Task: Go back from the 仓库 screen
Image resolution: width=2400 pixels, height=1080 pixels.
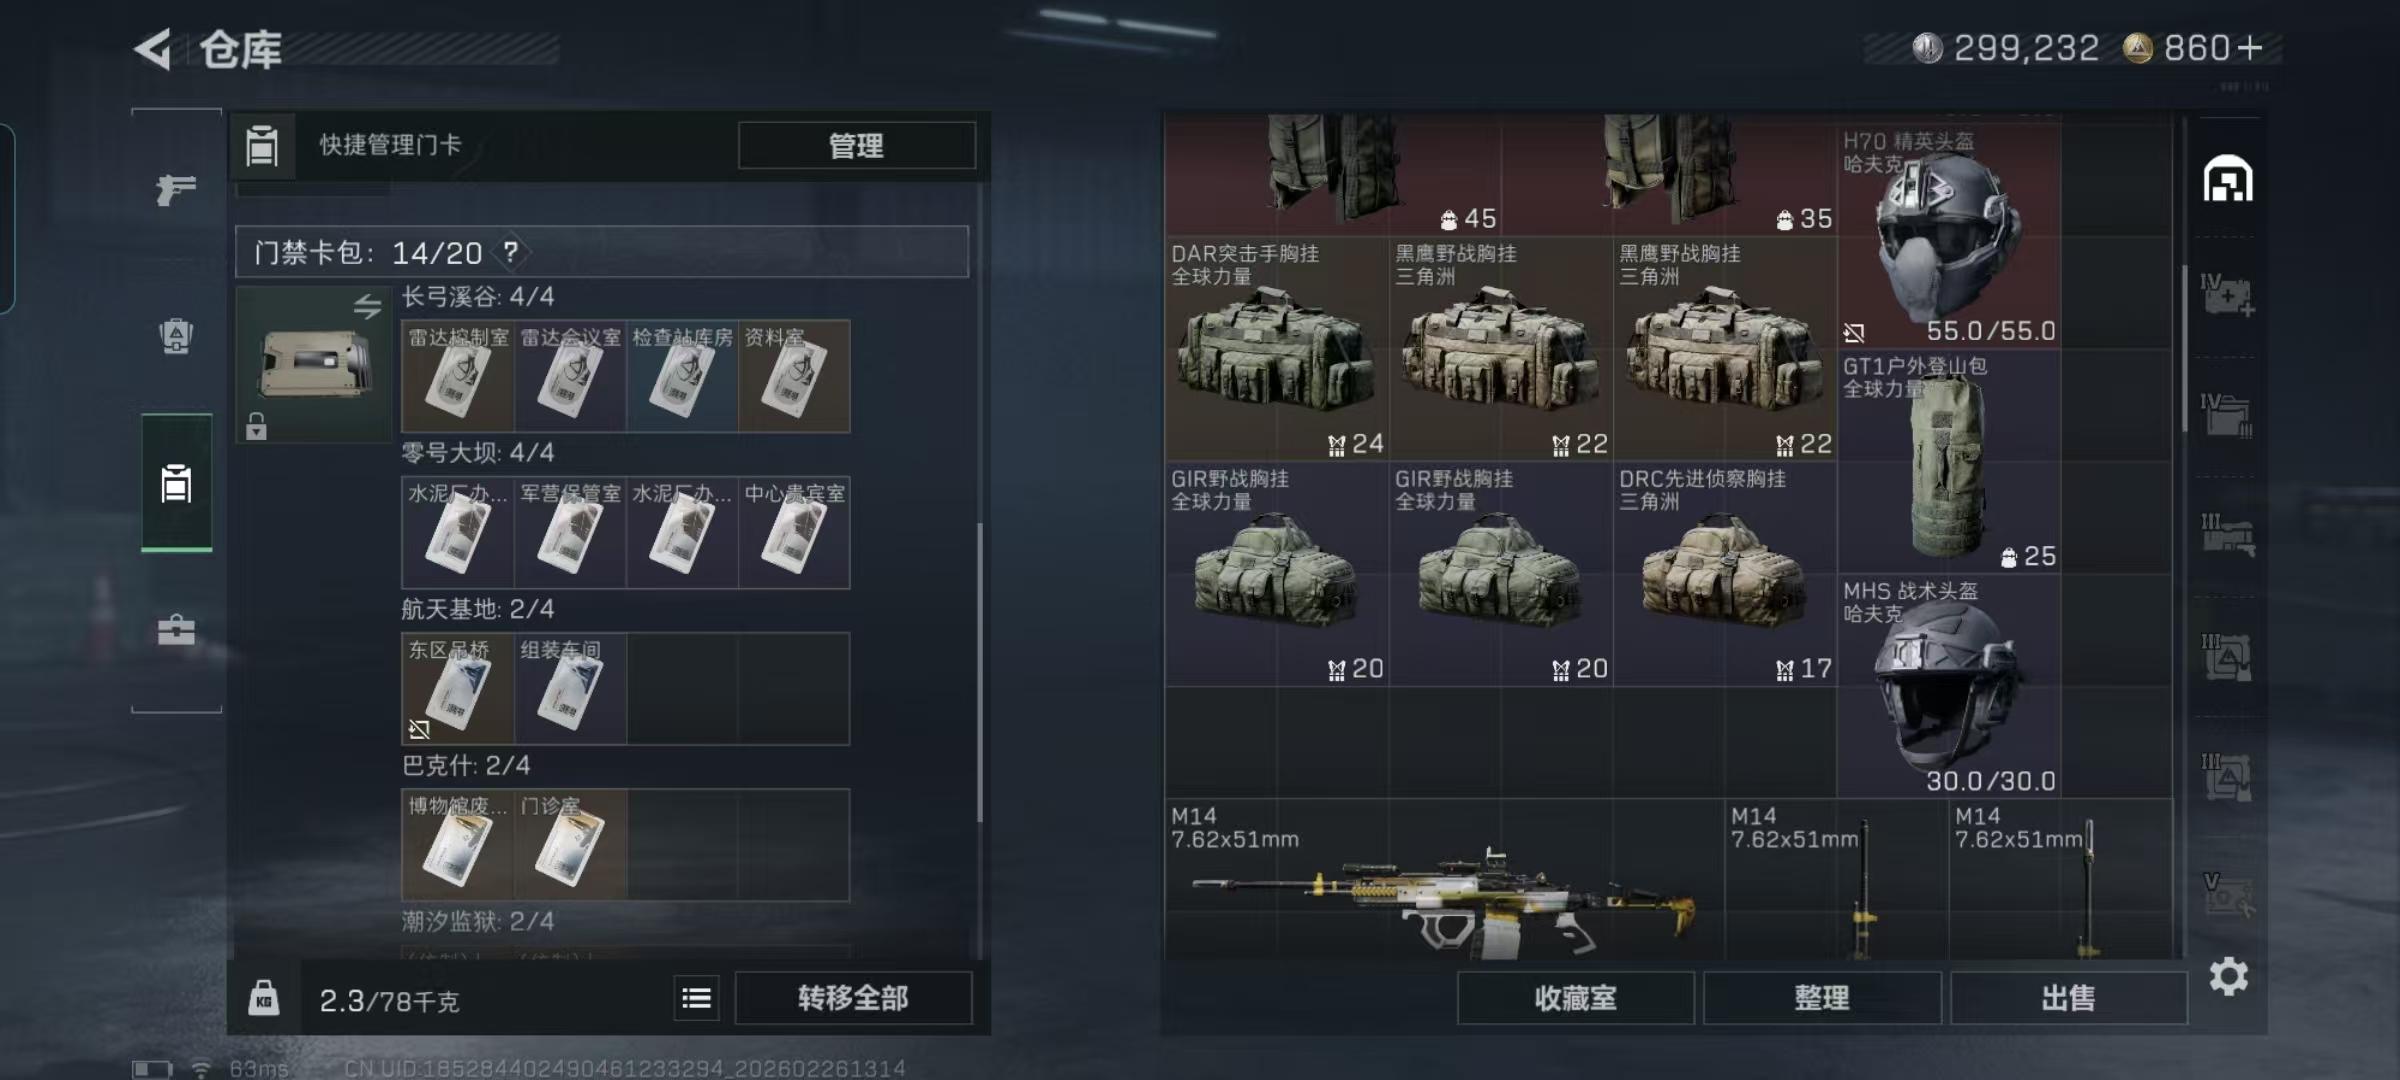Action: [154, 49]
